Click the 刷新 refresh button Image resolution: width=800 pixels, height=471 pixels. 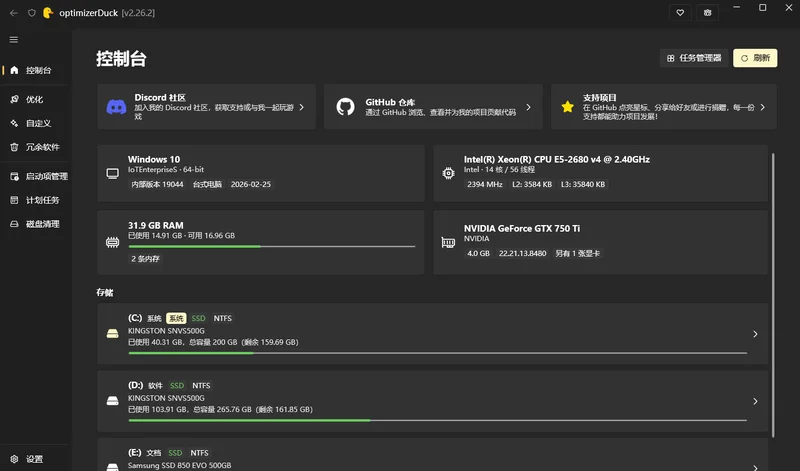755,58
